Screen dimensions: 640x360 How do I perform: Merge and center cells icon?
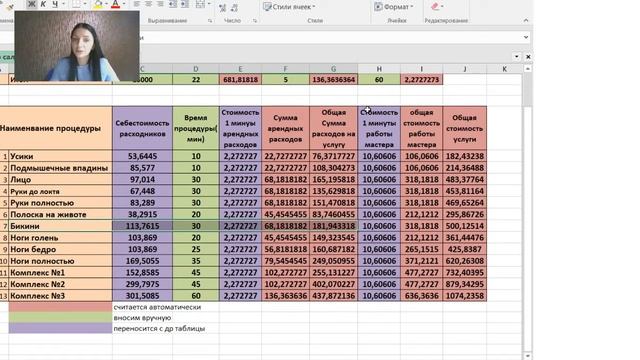point(200,4)
